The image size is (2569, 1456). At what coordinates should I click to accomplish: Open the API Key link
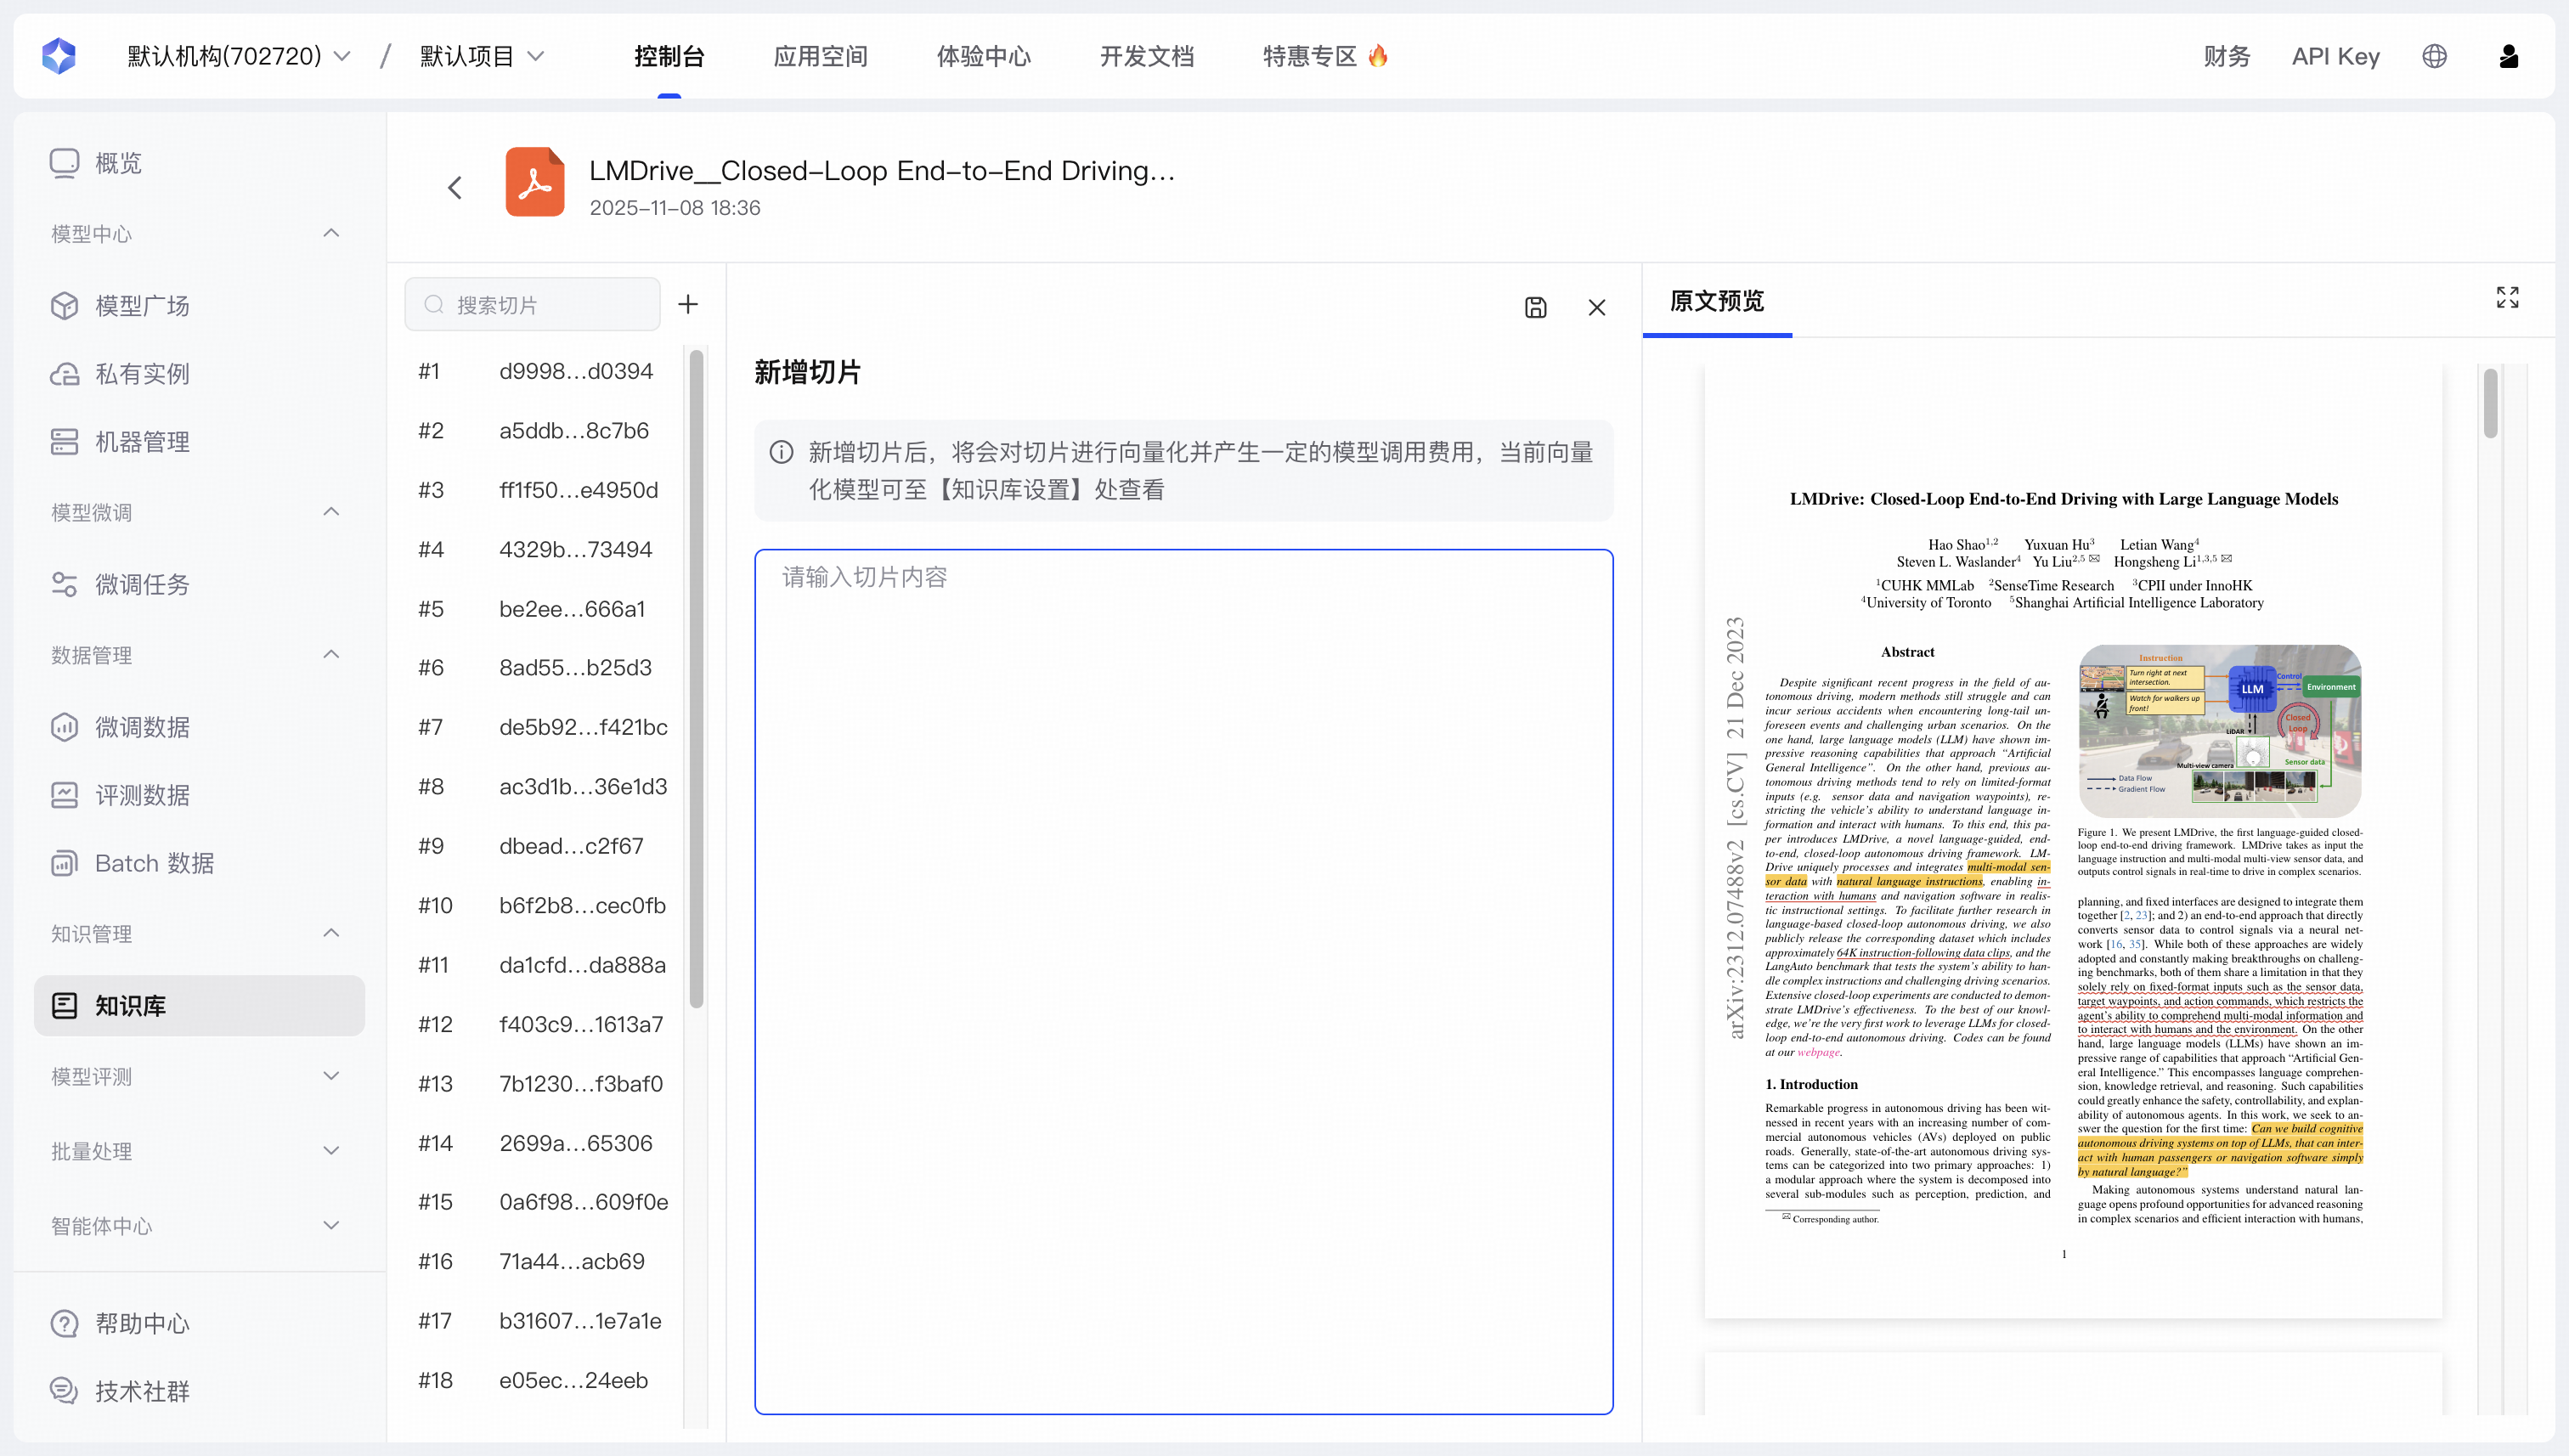pyautogui.click(x=2335, y=56)
